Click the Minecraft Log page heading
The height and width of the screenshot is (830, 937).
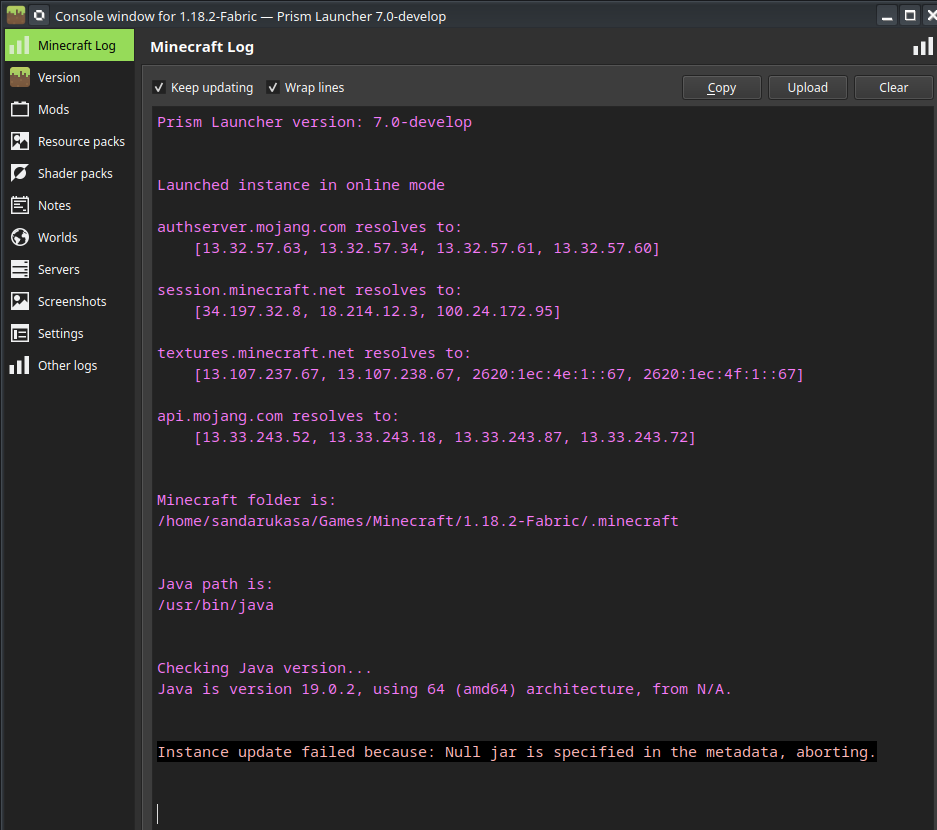202,47
